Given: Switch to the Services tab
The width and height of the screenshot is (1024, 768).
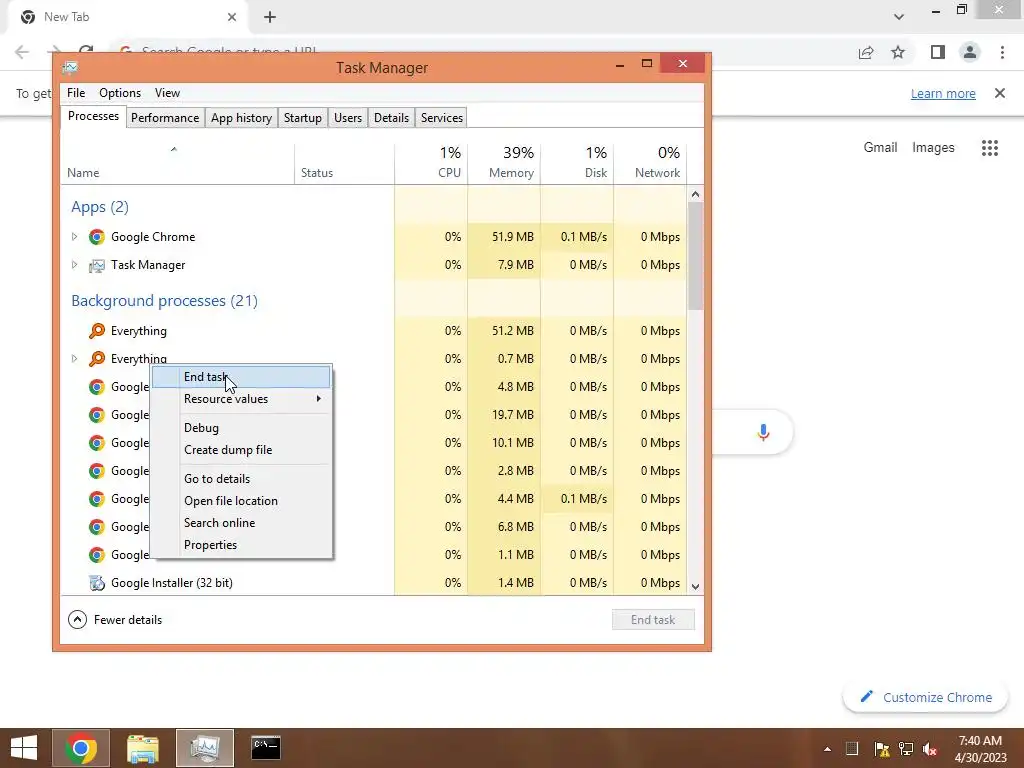Looking at the screenshot, I should point(441,118).
